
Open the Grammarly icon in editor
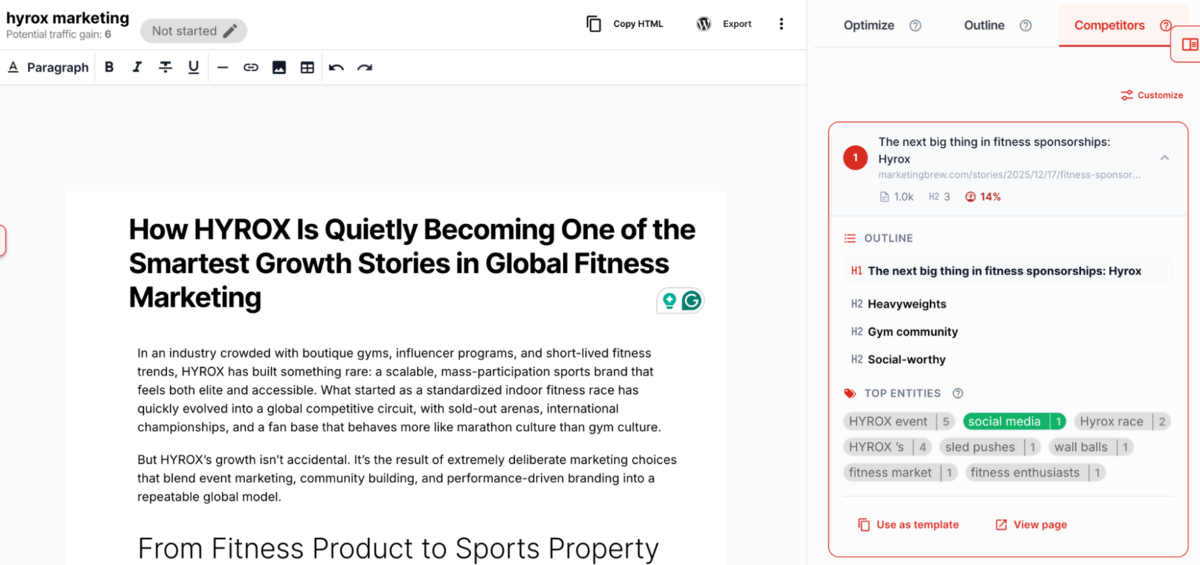tap(691, 301)
